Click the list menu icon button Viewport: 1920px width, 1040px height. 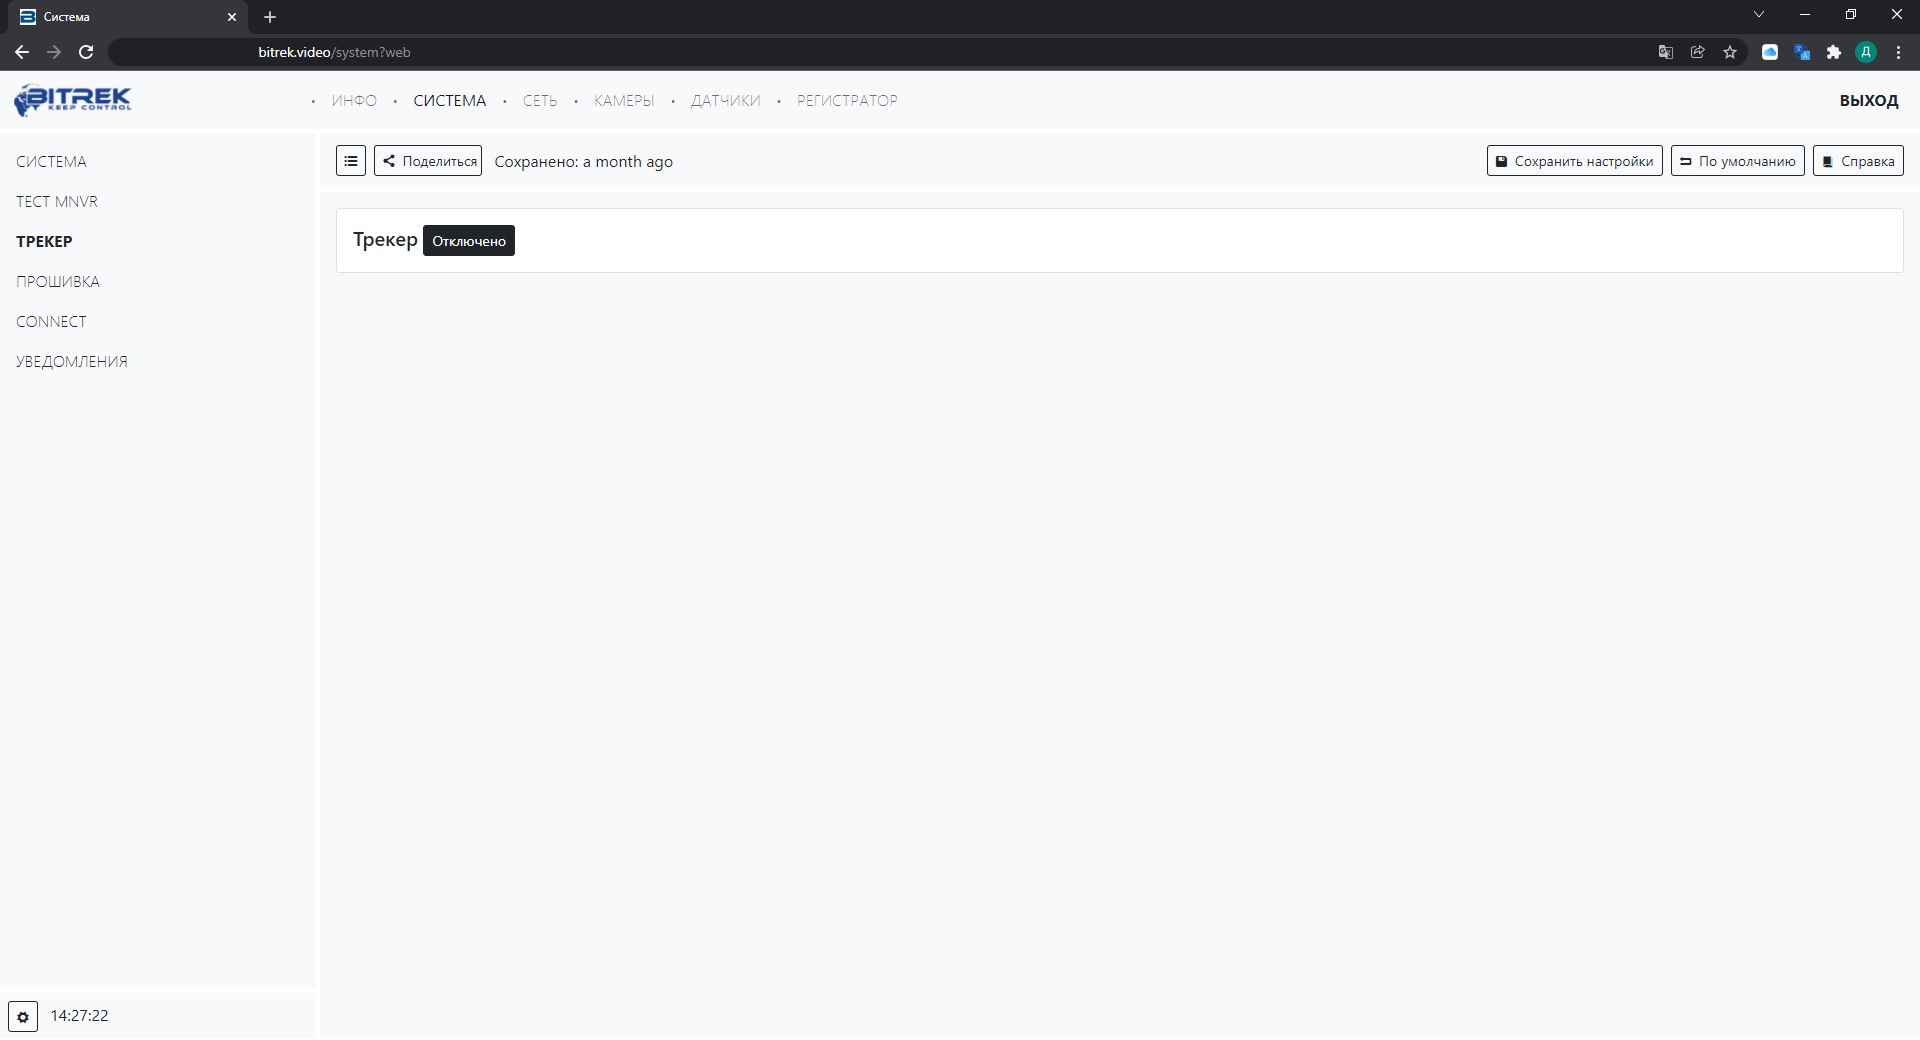click(351, 161)
